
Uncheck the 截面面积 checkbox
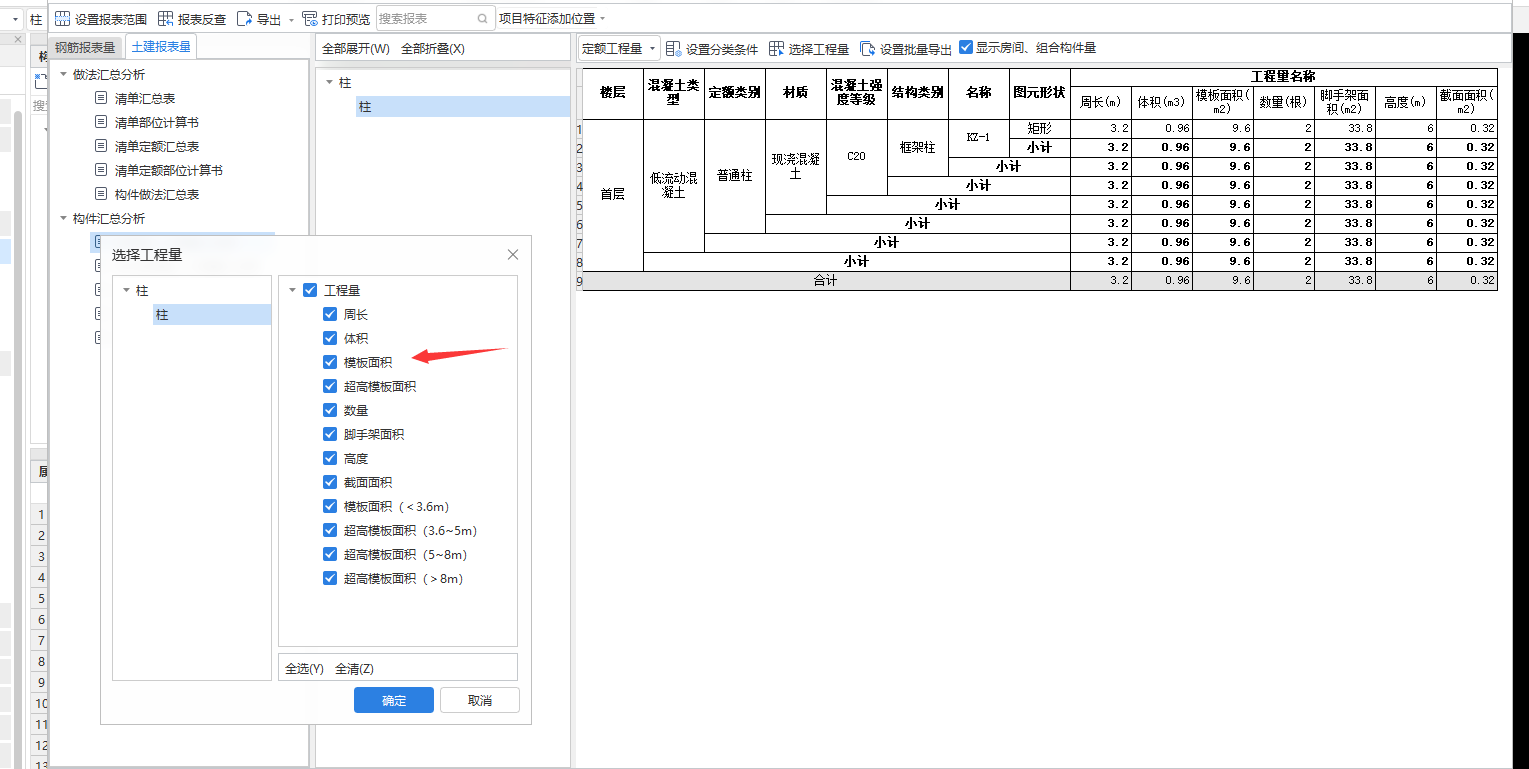(330, 482)
